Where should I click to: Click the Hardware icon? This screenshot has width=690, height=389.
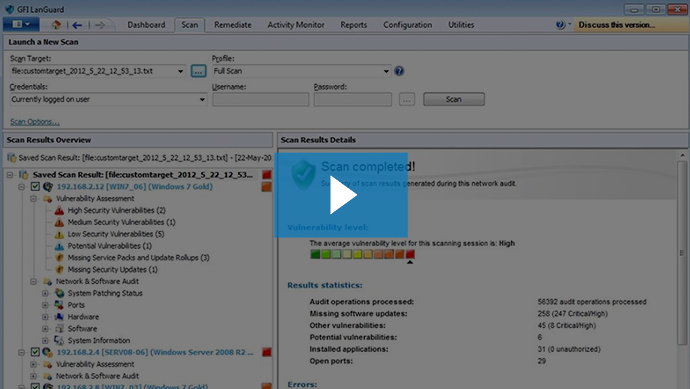pyautogui.click(x=59, y=317)
